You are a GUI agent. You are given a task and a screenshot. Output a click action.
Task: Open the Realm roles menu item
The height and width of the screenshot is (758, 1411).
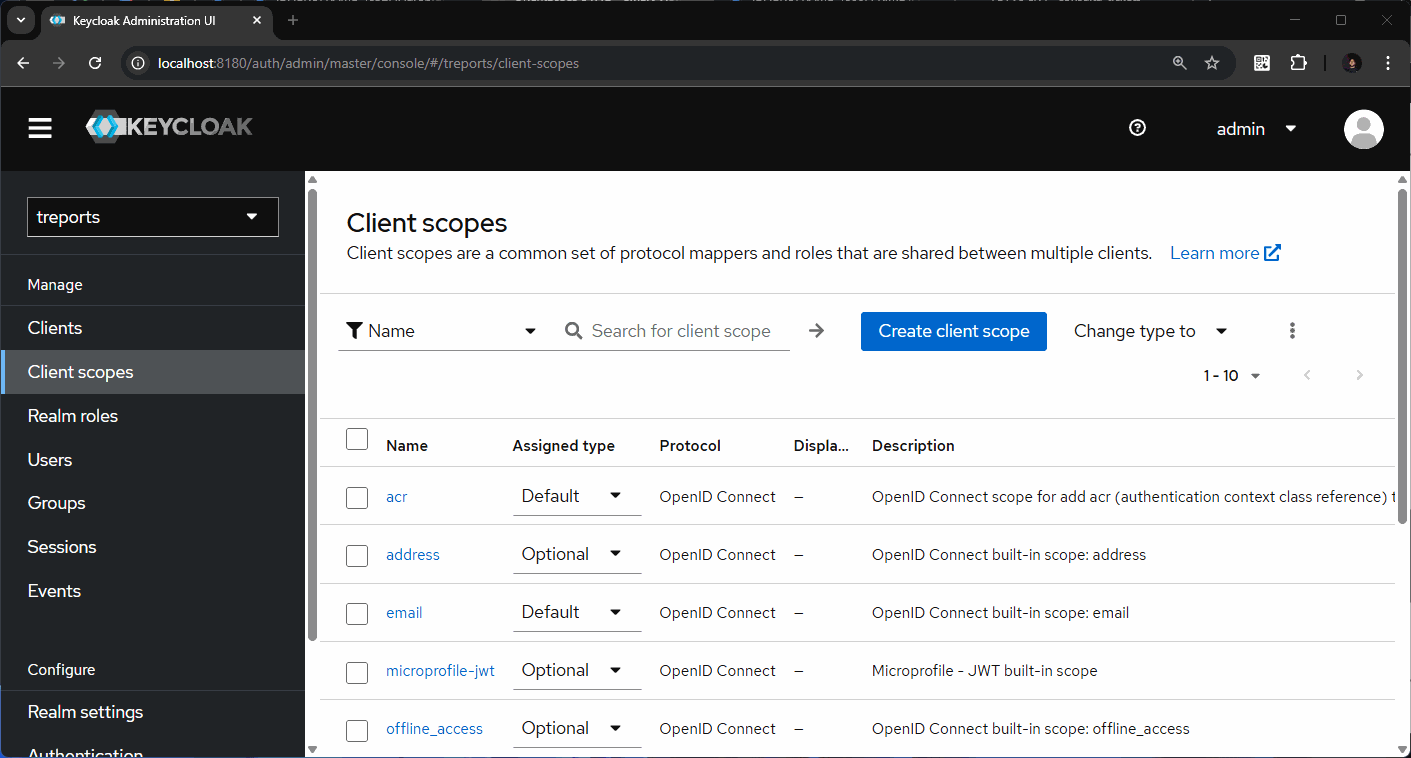[73, 416]
